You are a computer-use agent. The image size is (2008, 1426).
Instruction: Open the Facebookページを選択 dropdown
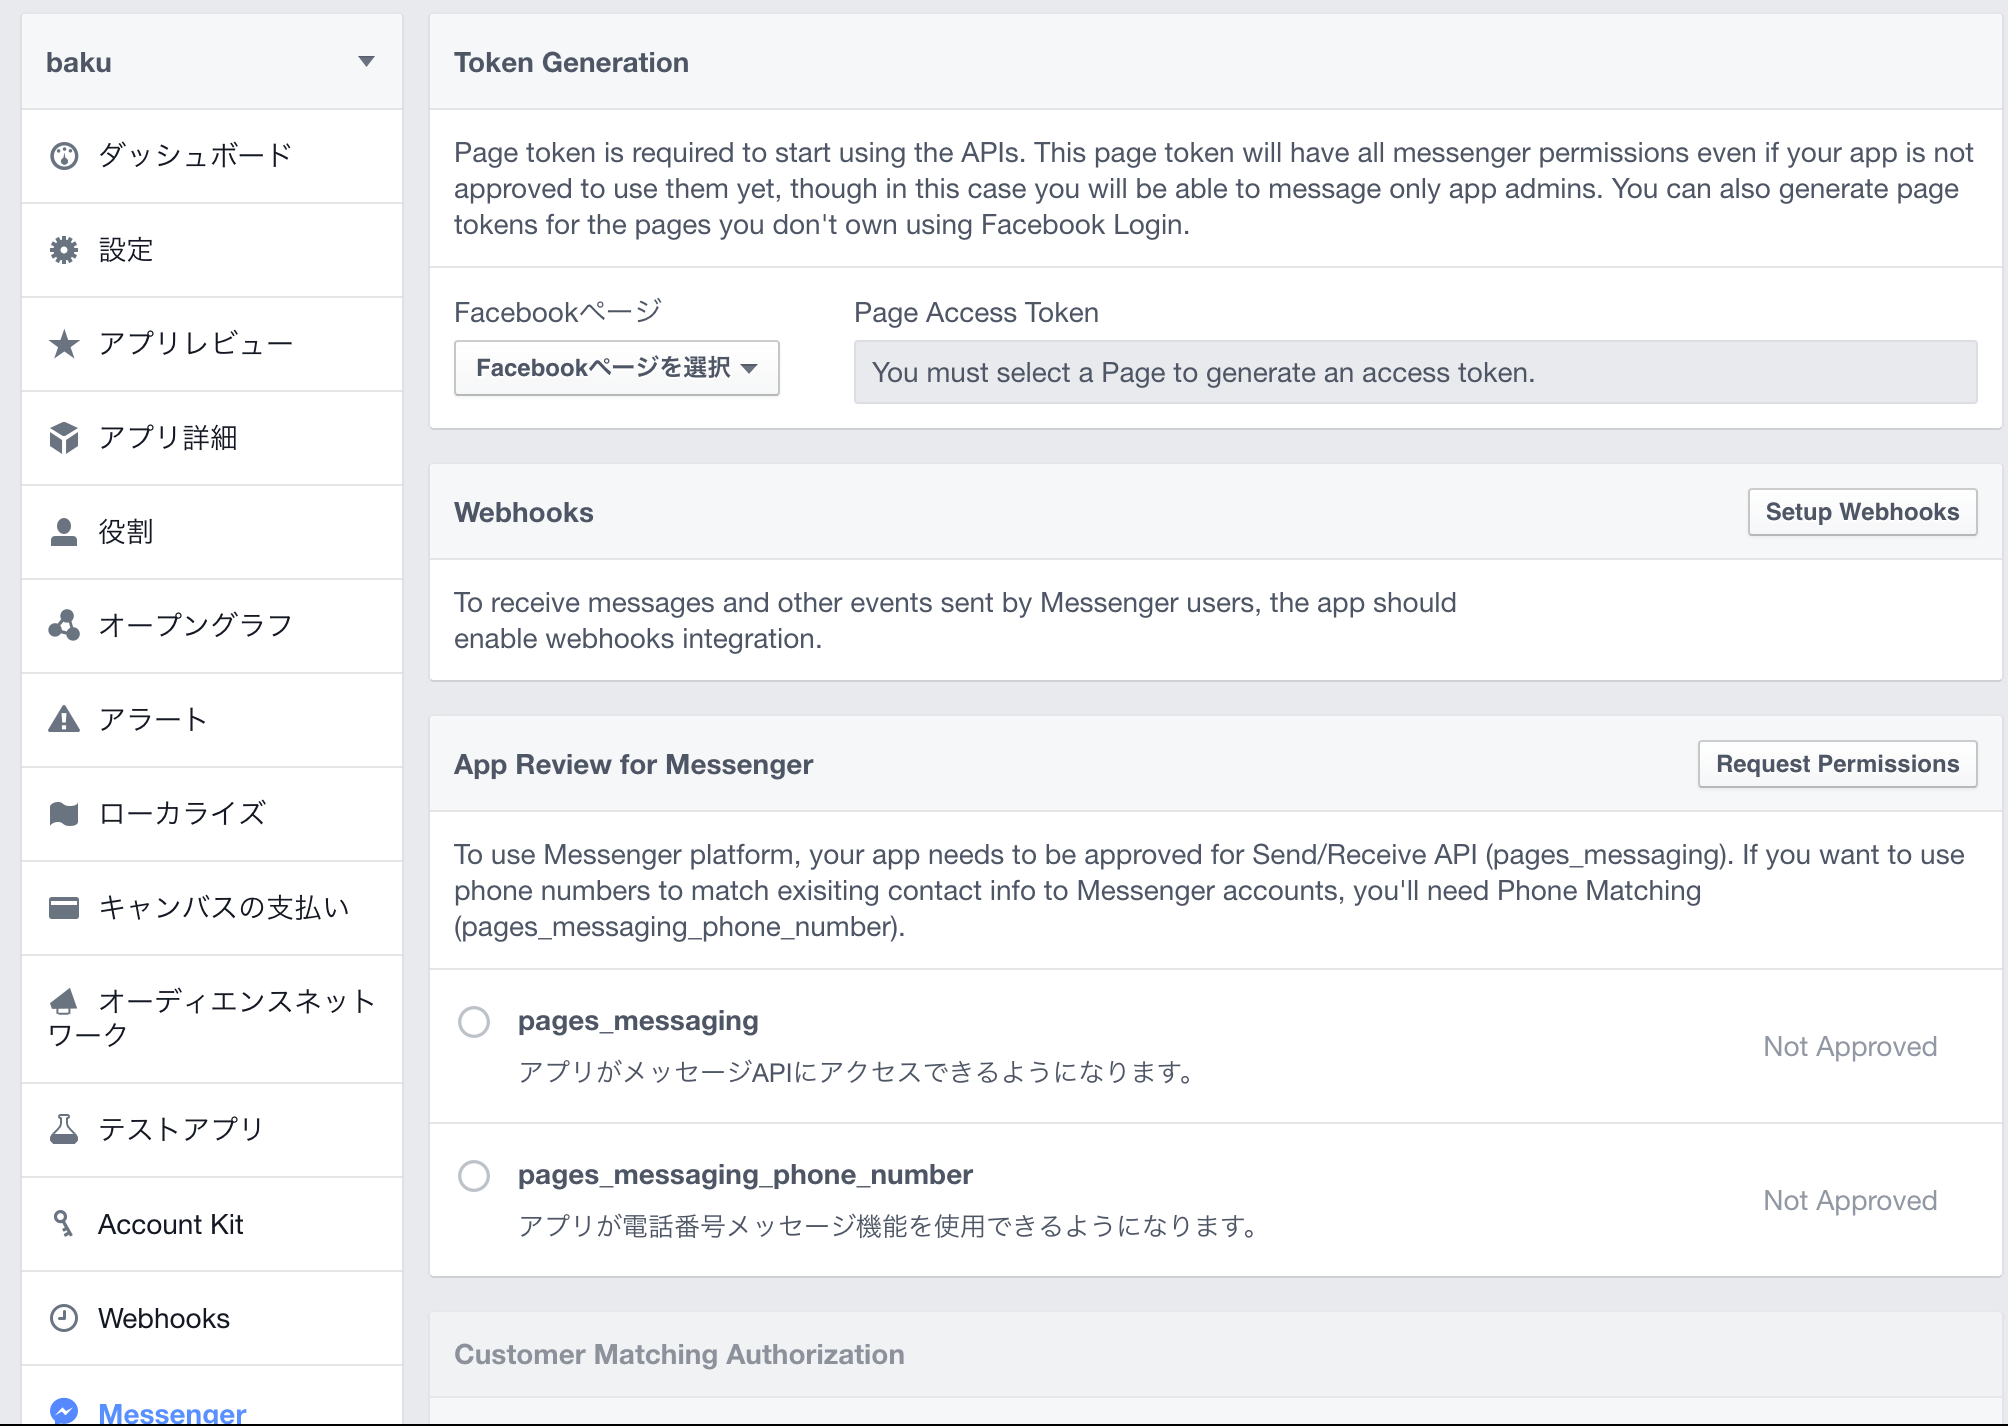tap(617, 368)
